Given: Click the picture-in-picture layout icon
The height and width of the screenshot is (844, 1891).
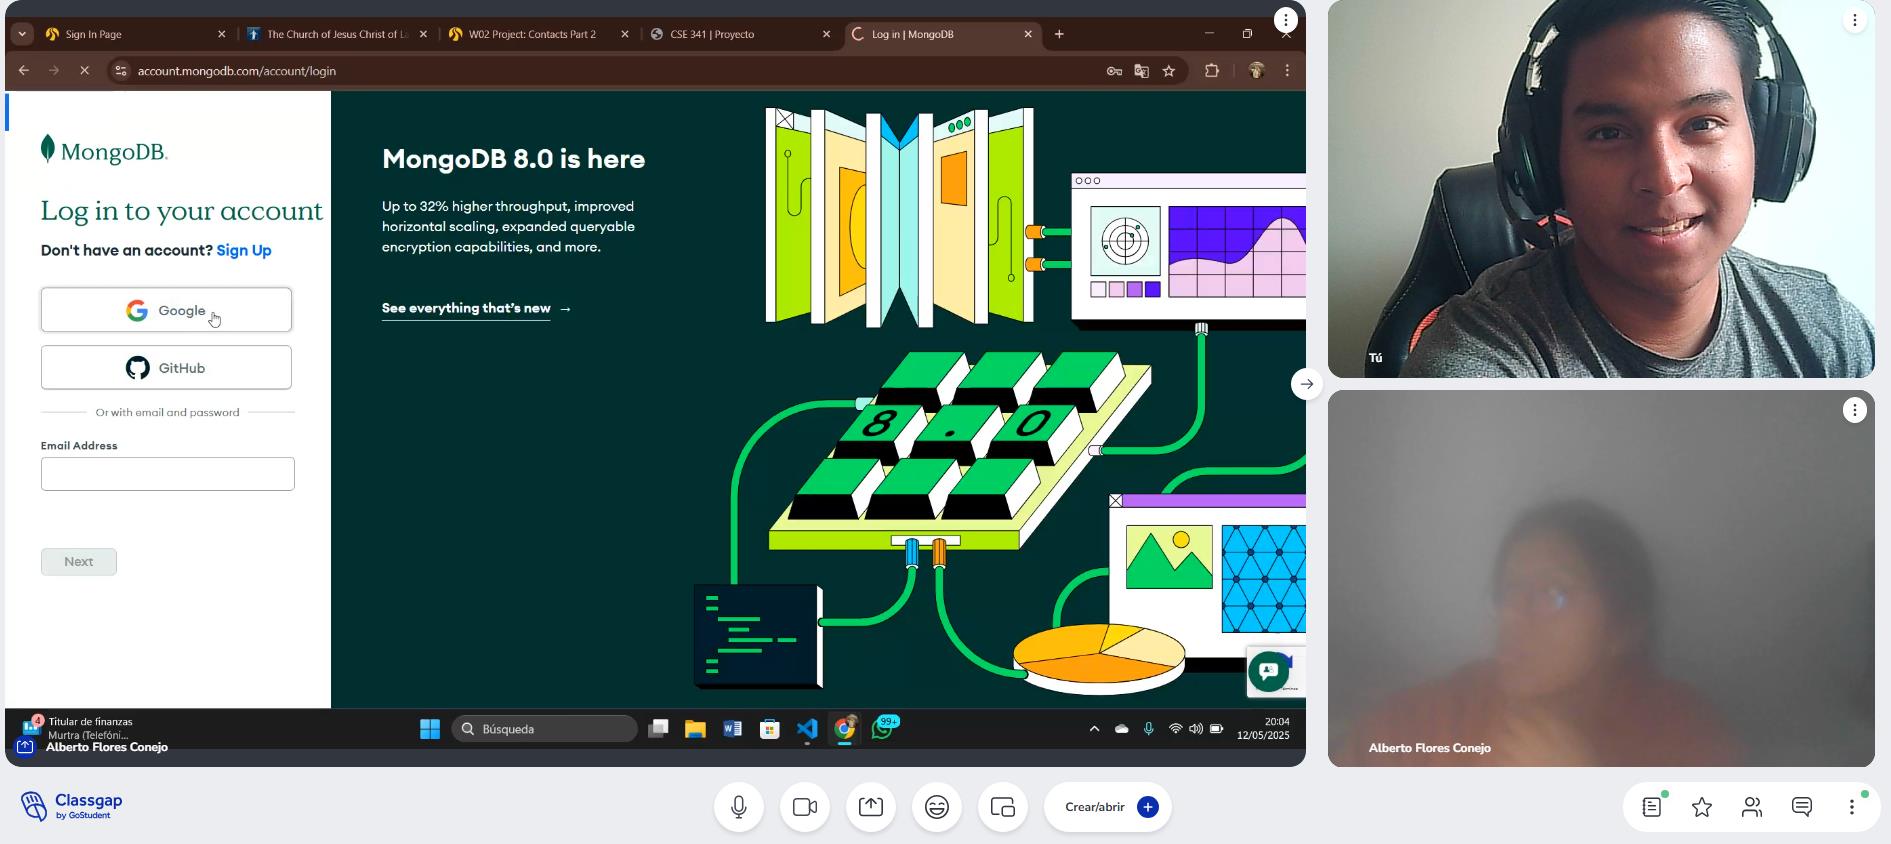Looking at the screenshot, I should point(1002,807).
